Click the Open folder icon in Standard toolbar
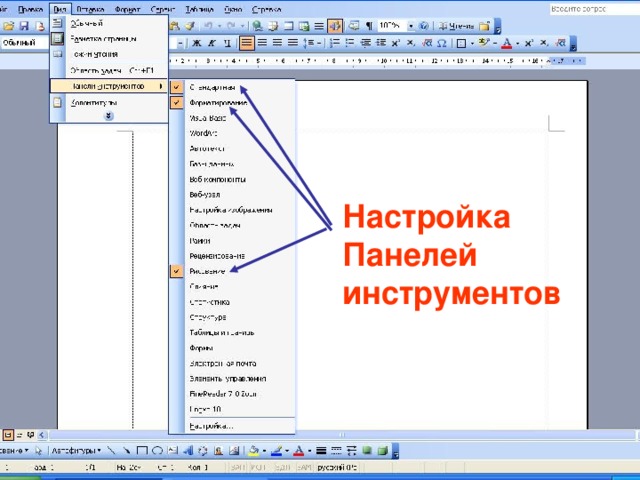This screenshot has width=640, height=480. (9, 26)
